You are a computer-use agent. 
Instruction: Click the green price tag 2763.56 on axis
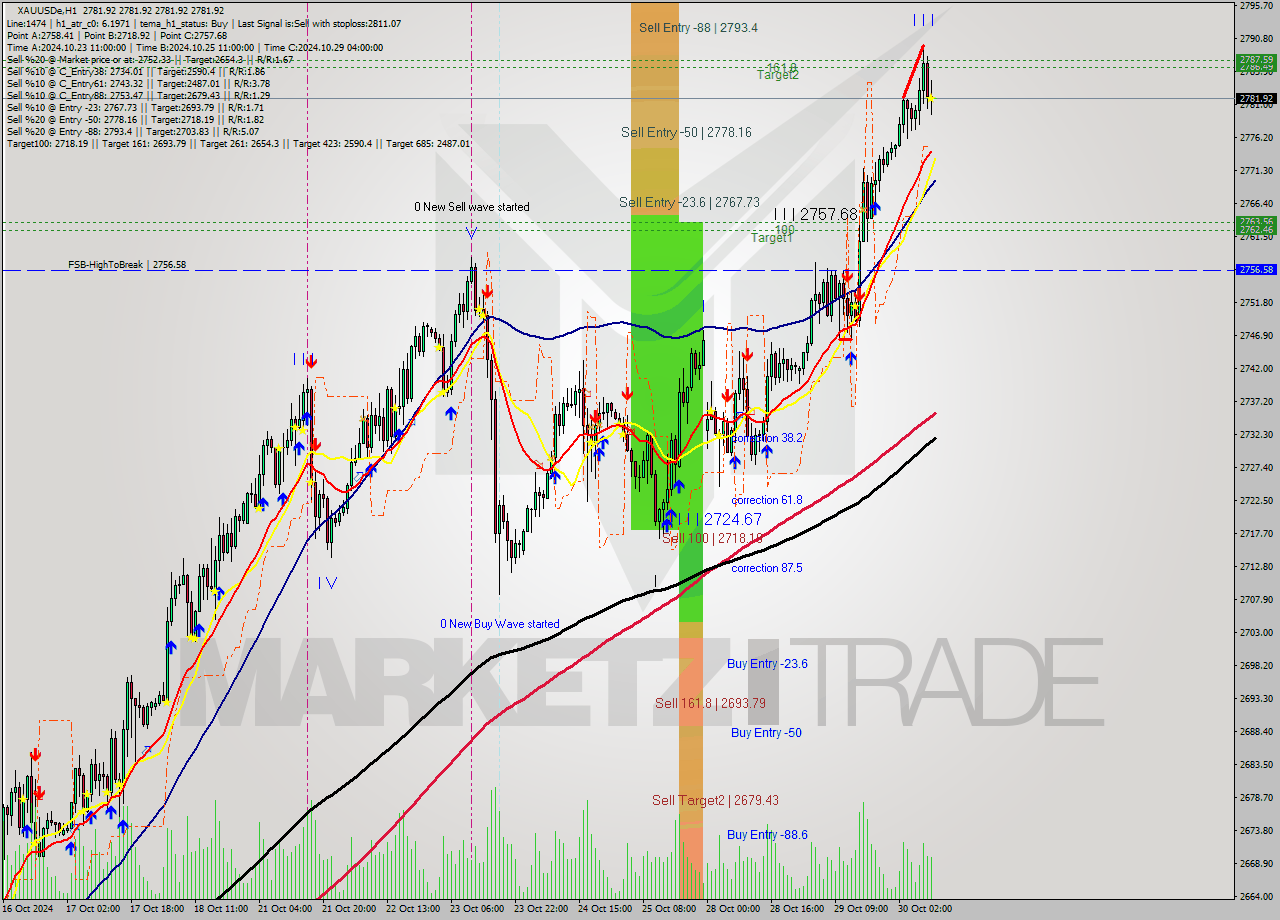click(1256, 221)
